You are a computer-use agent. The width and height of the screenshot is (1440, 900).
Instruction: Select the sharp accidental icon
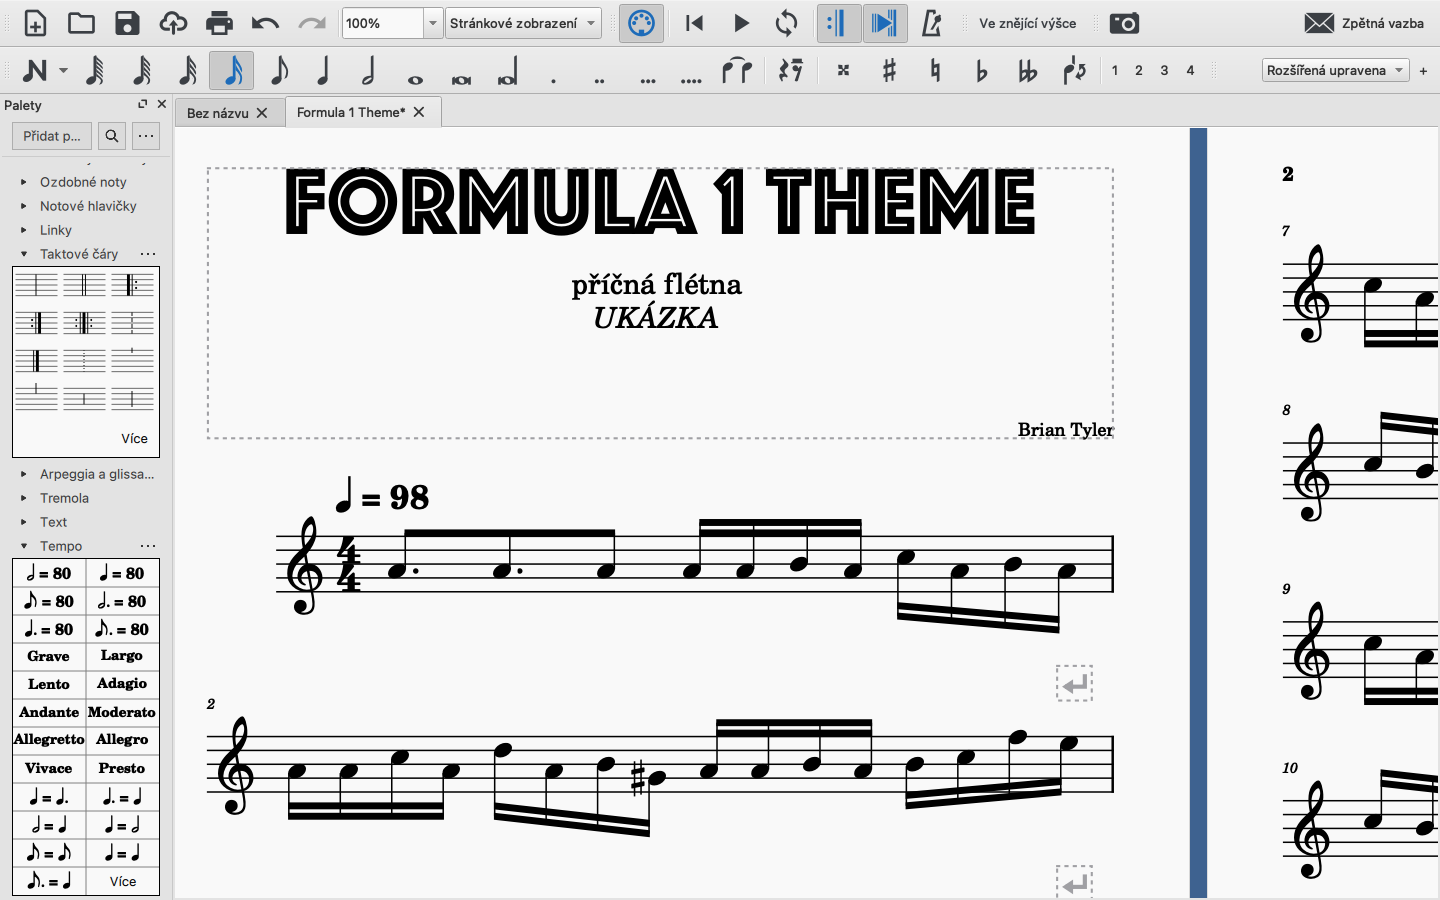point(889,71)
